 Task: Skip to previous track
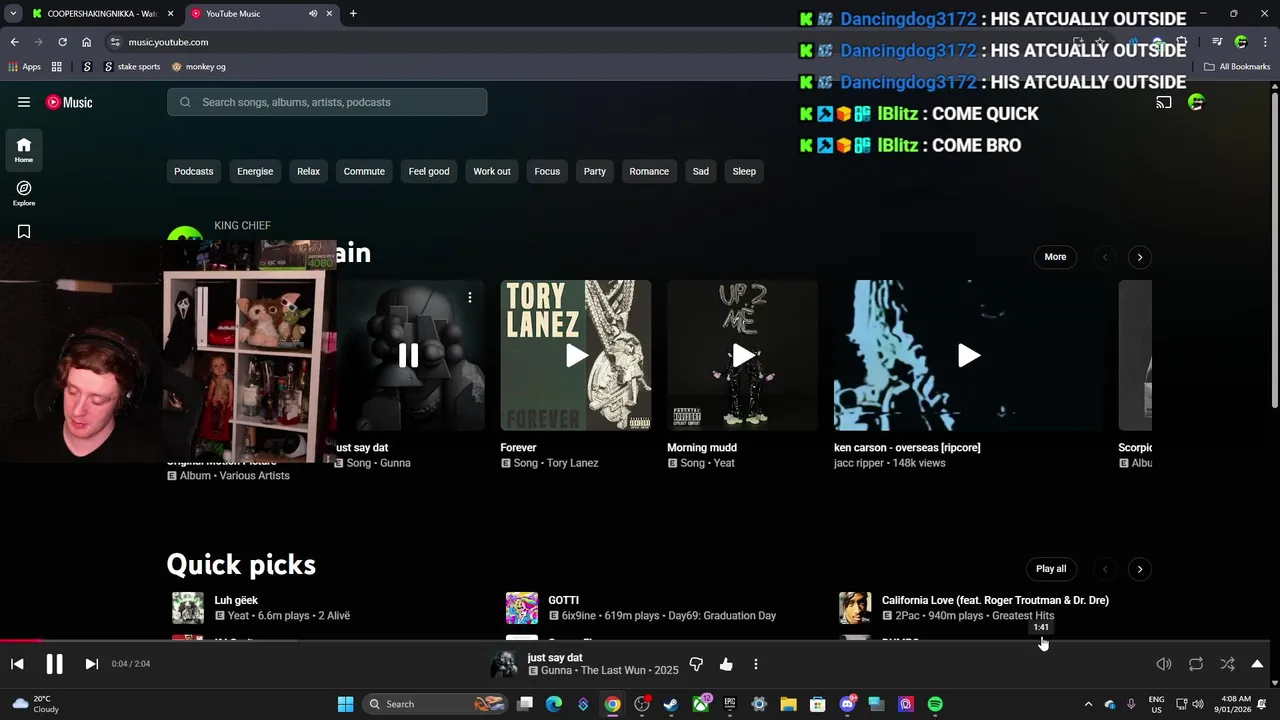tap(17, 664)
